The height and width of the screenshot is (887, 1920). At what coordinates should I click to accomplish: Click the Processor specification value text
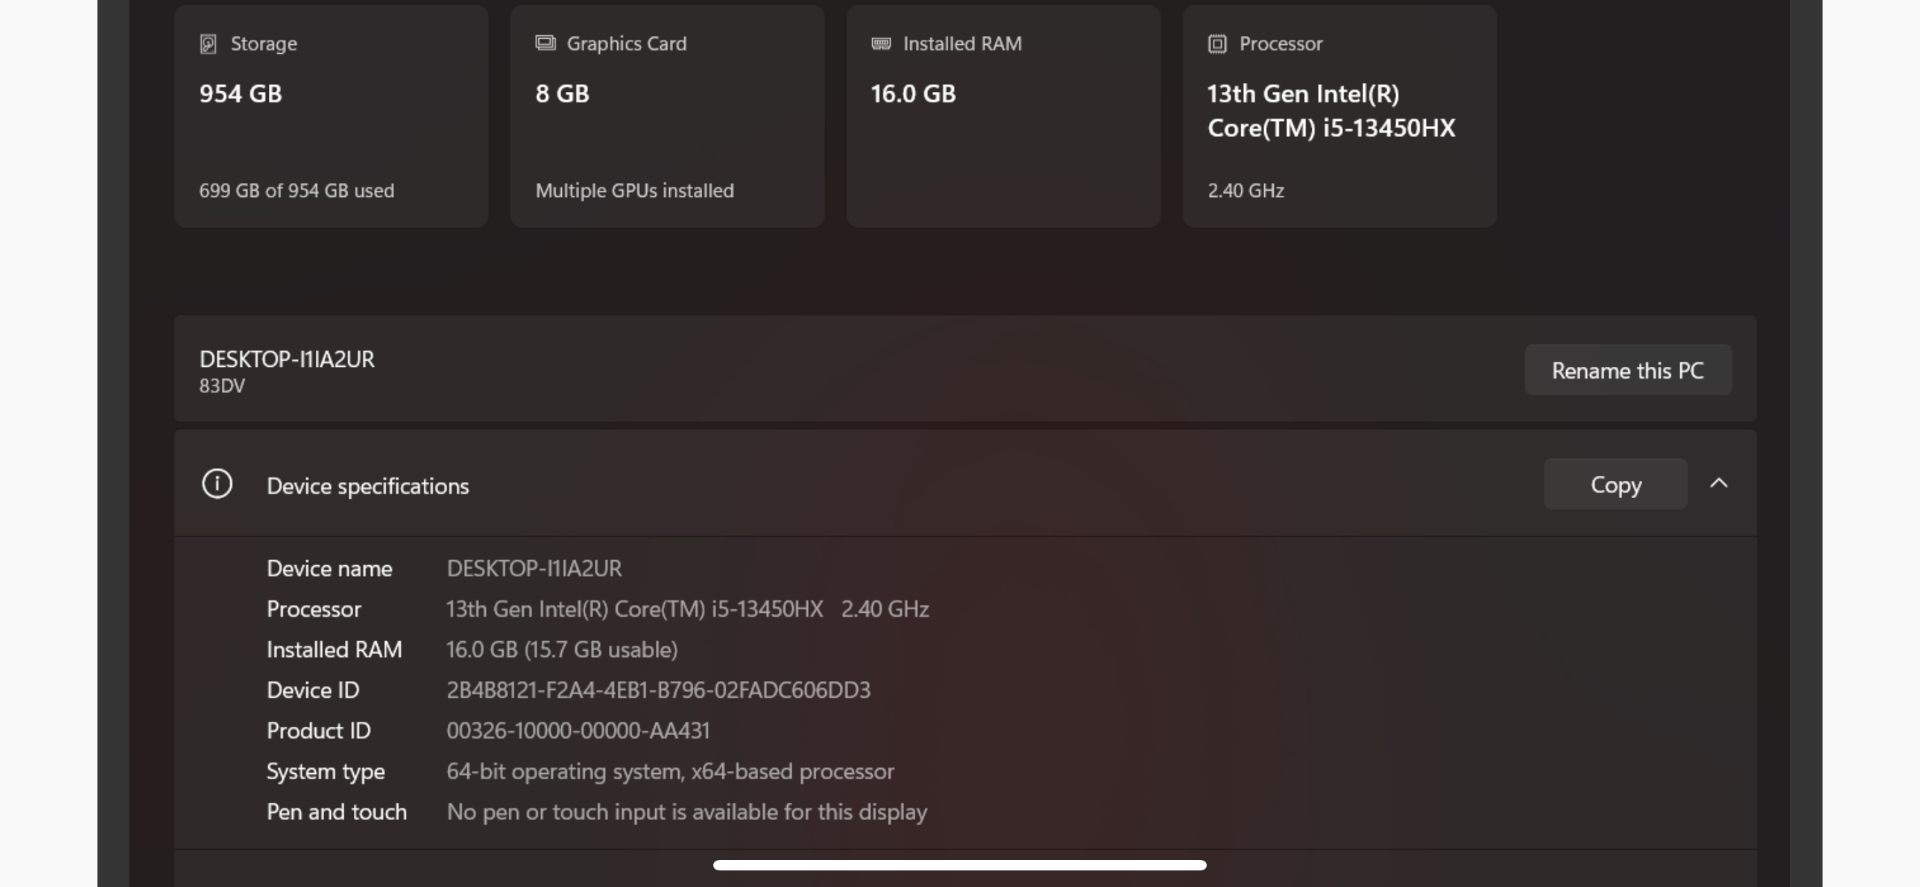[688, 609]
